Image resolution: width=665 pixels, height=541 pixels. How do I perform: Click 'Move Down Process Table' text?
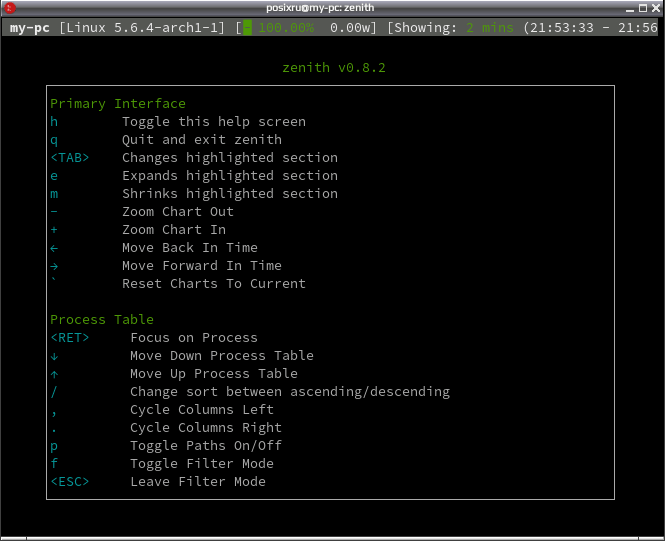pyautogui.click(x=222, y=356)
